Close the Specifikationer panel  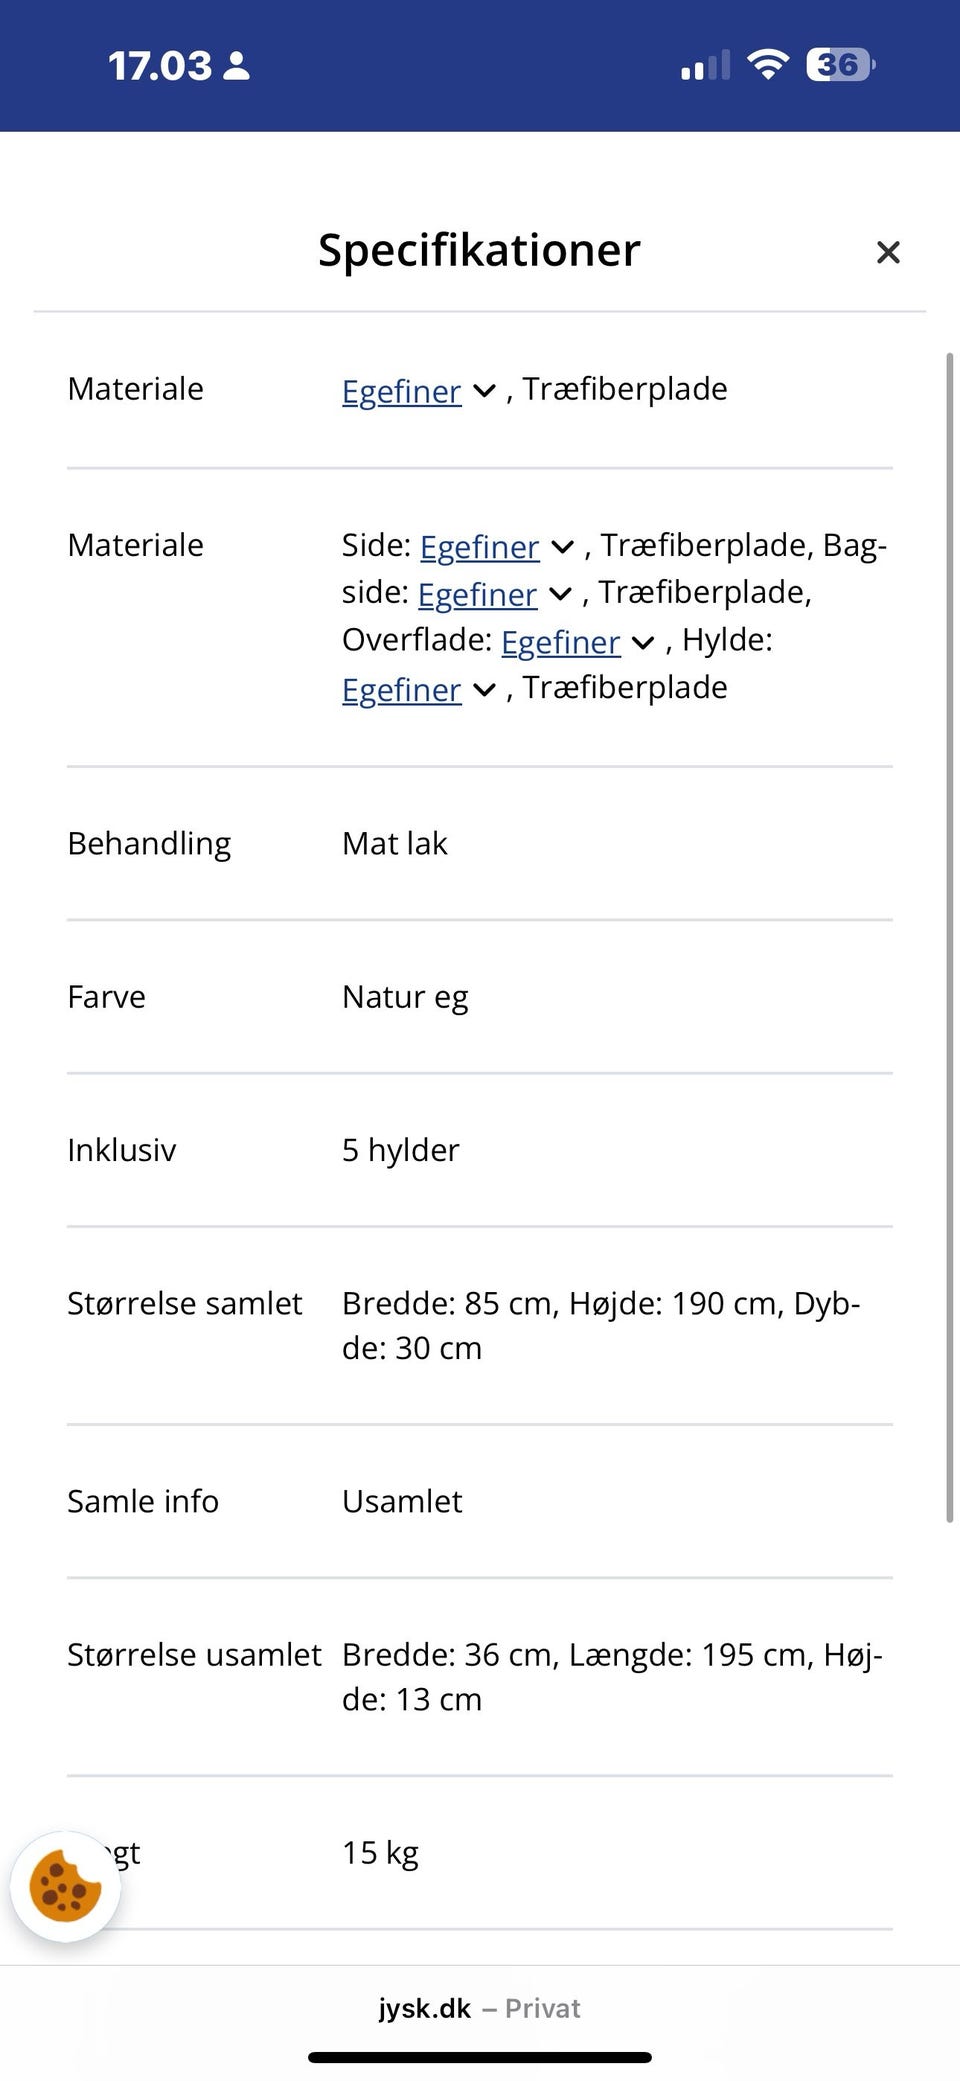888,252
